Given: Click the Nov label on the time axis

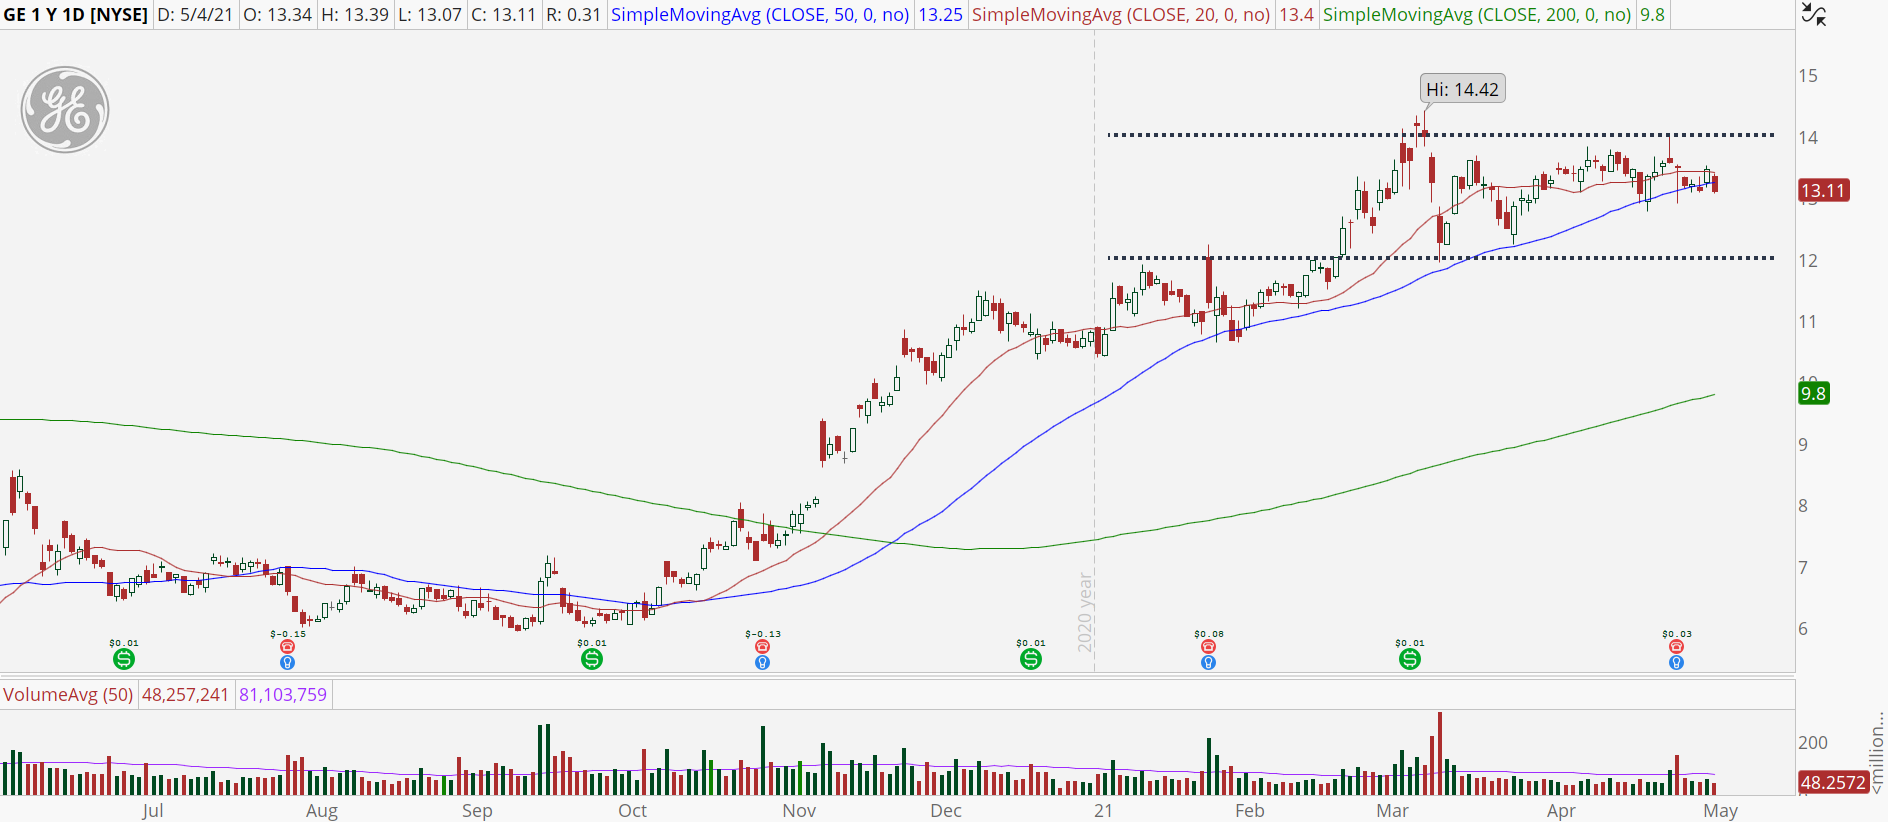Looking at the screenshot, I should [799, 810].
